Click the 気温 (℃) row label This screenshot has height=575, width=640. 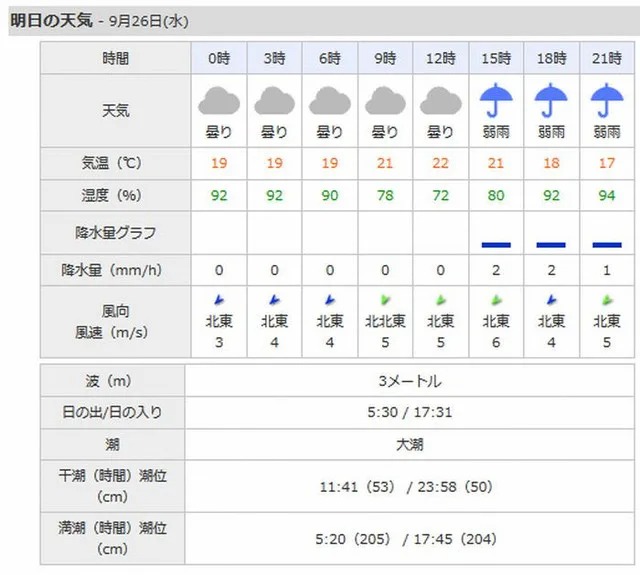[111, 163]
